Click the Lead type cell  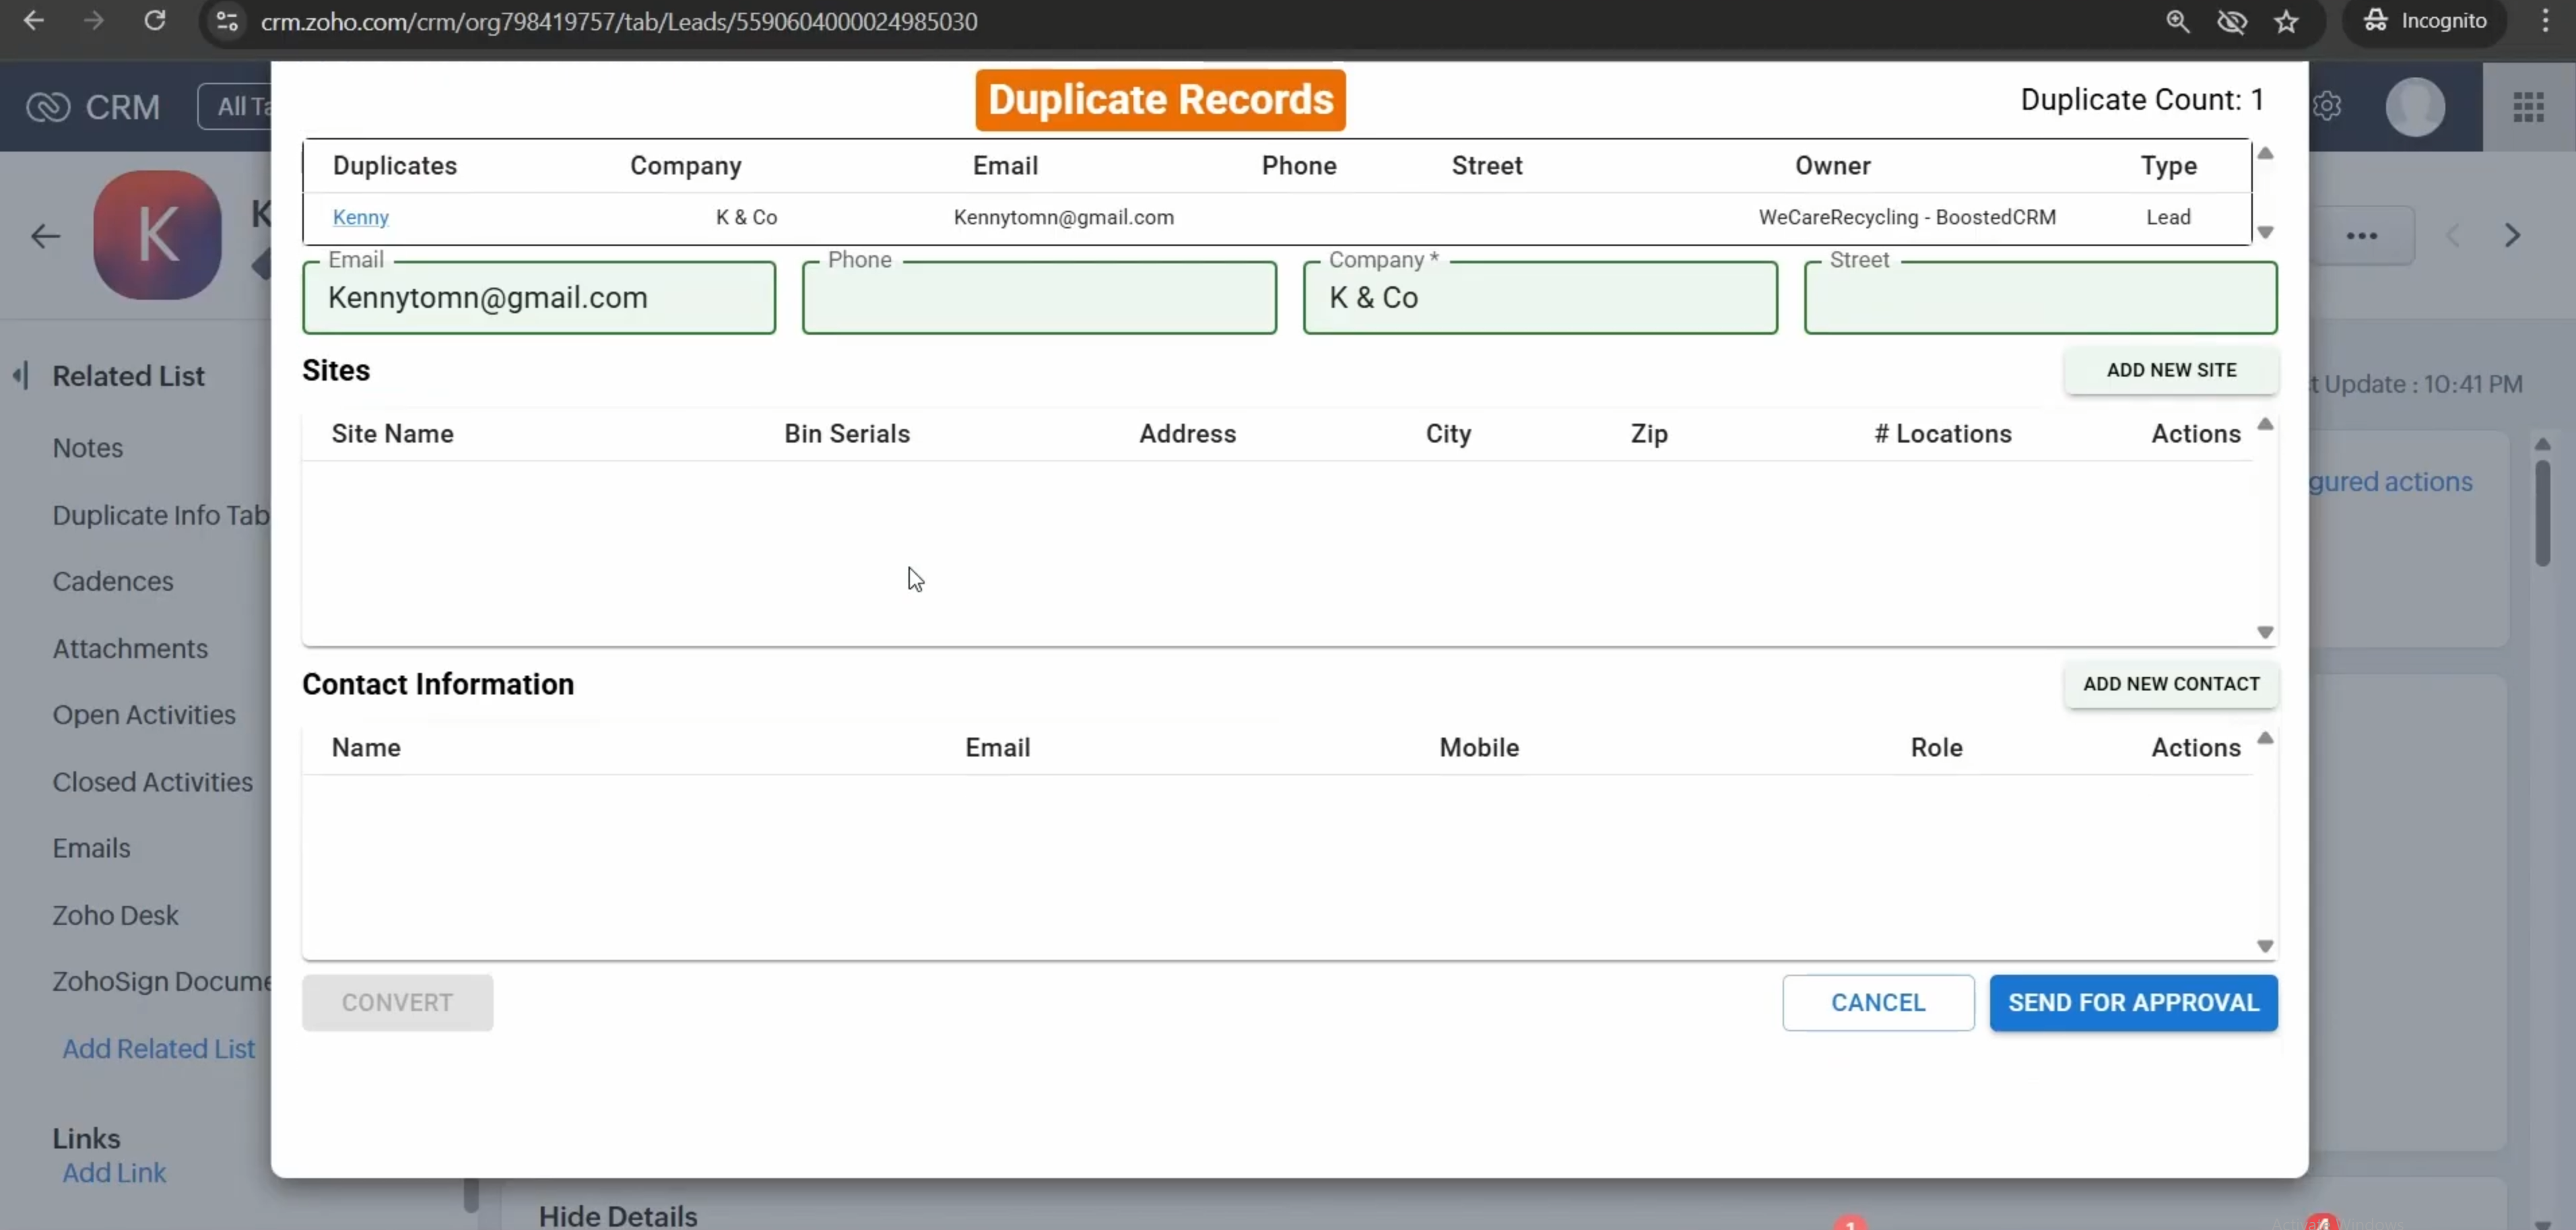(x=2168, y=217)
